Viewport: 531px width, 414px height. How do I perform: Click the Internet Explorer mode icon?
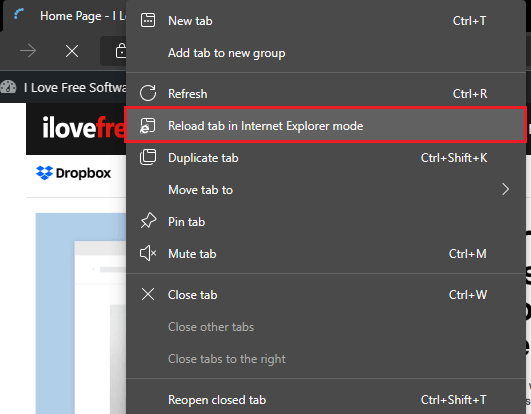point(148,126)
